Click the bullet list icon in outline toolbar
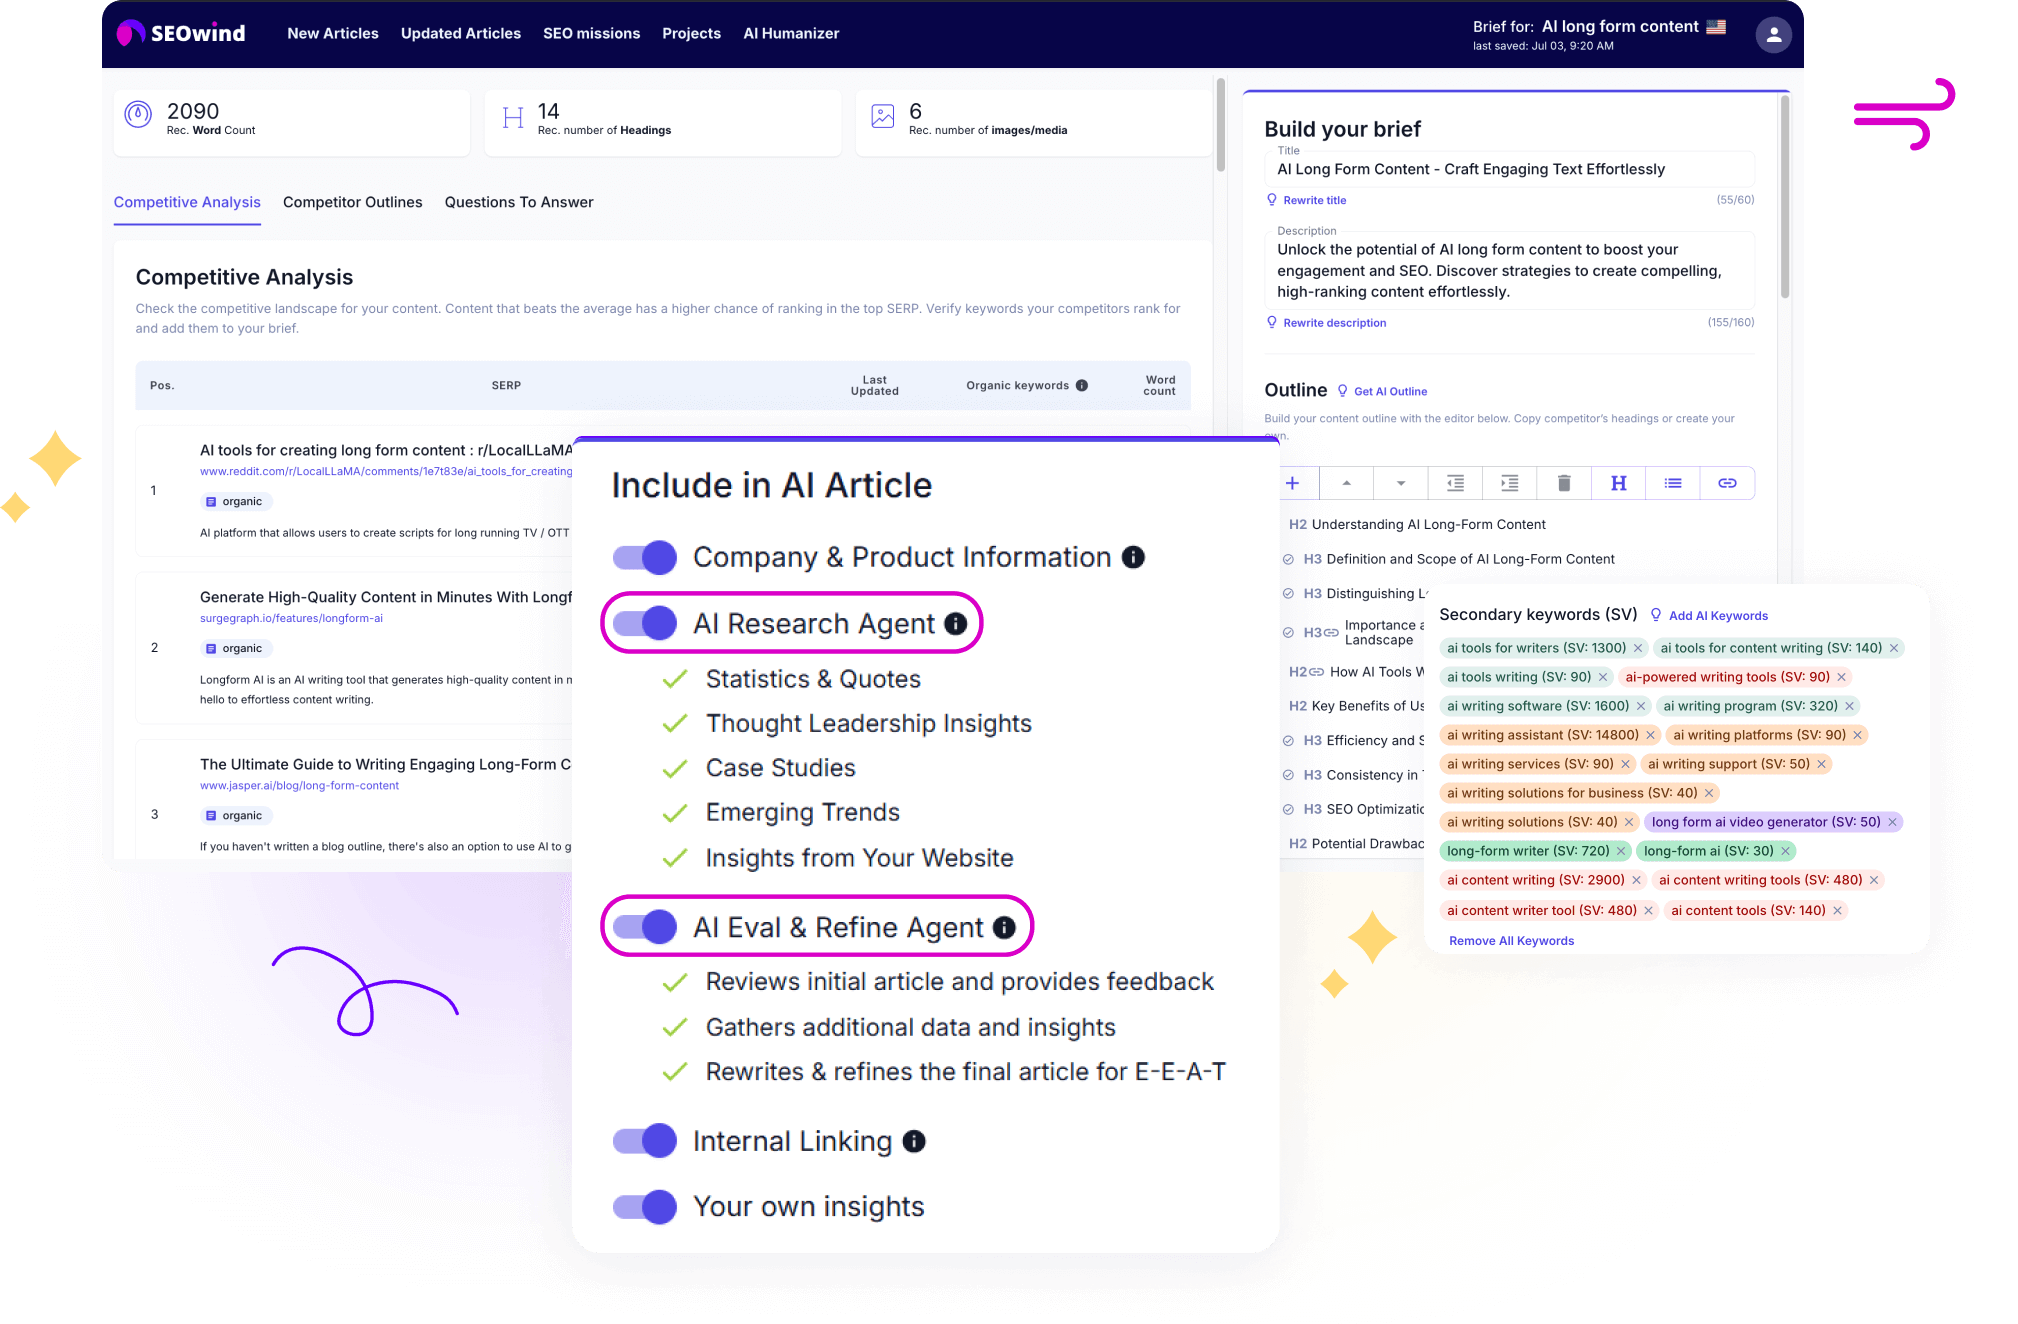Image resolution: width=2018 pixels, height=1324 pixels. [1673, 483]
